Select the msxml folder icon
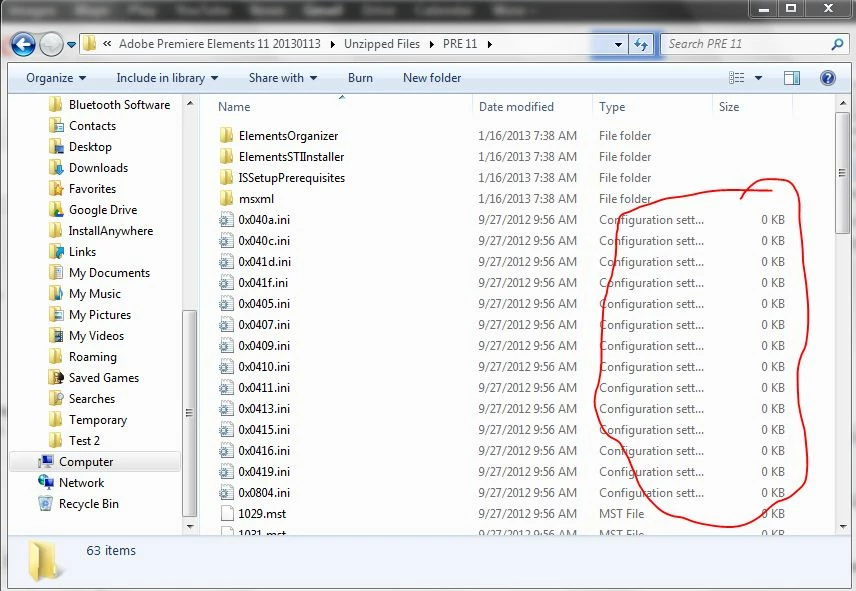 point(226,199)
